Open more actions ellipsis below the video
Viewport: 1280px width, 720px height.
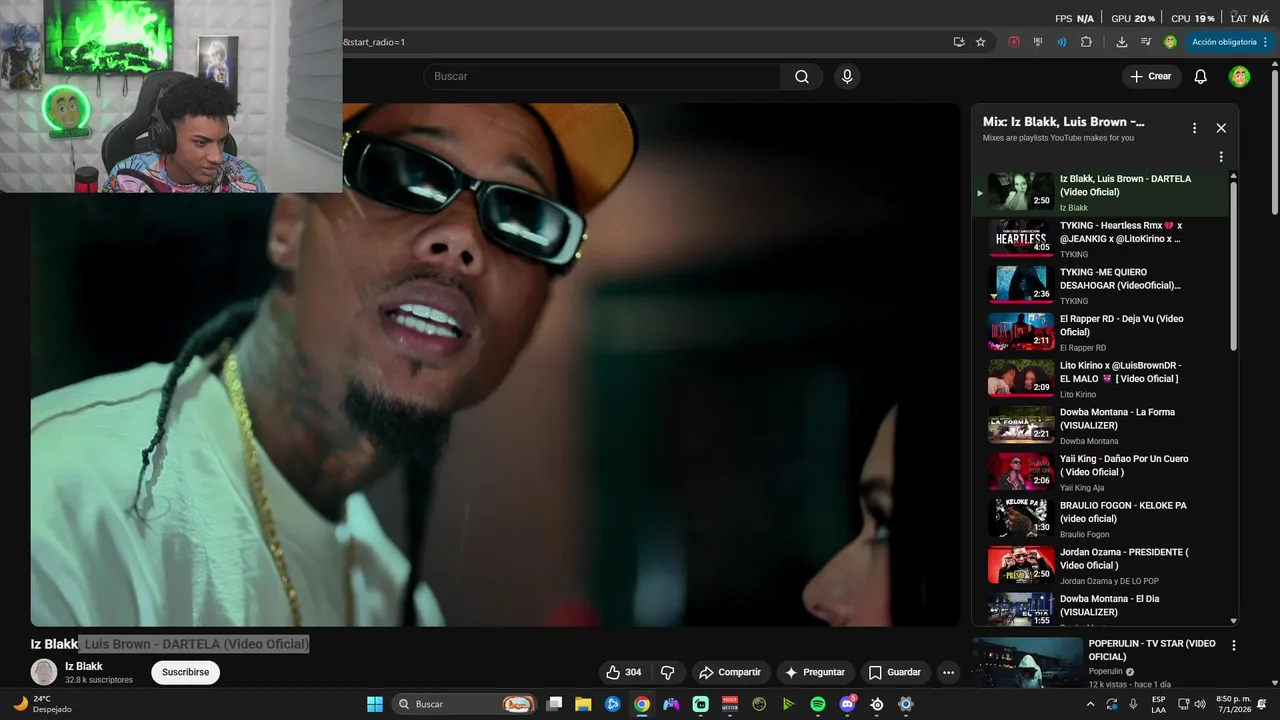[948, 672]
